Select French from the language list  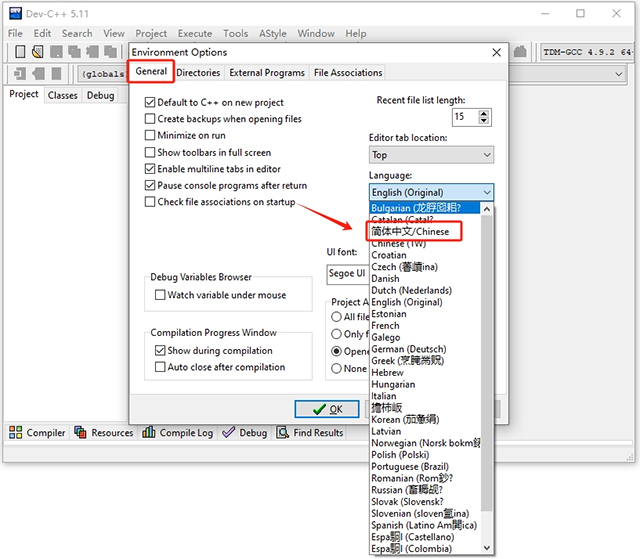[425, 326]
